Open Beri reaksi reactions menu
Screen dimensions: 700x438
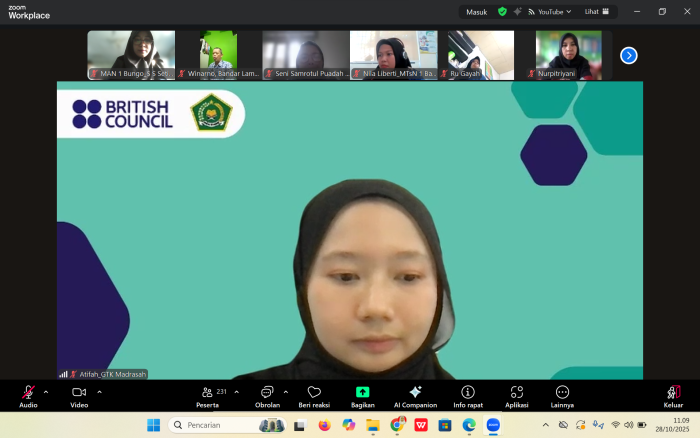coord(314,396)
